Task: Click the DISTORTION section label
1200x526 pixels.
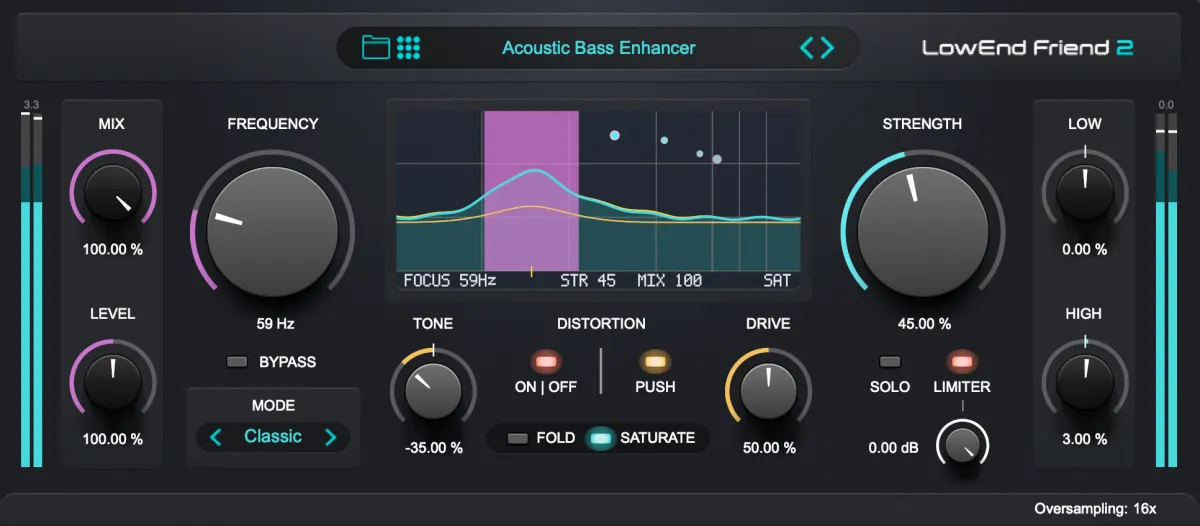Action: 601,323
